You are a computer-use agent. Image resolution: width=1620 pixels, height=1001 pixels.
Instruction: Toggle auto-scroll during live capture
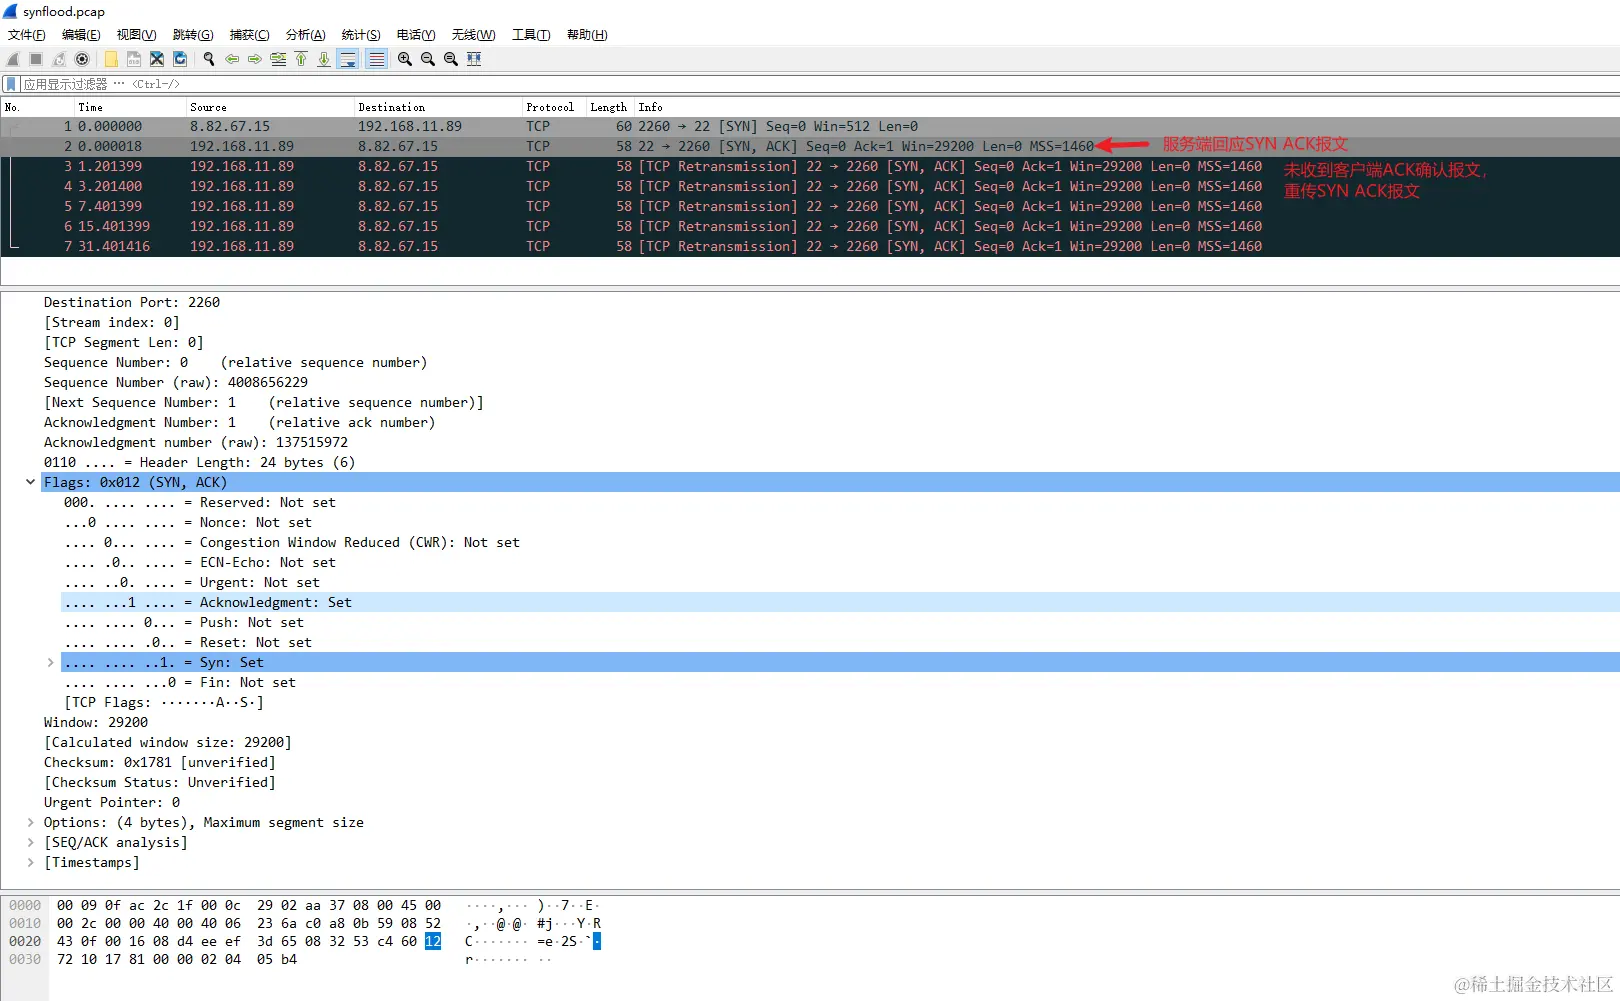pos(348,59)
